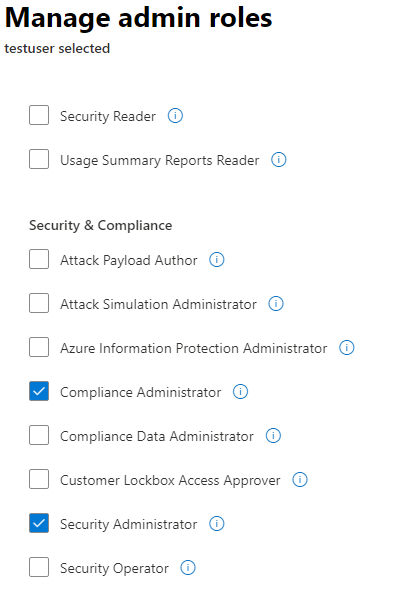View info for Attack Simulation Administrator
Image resolution: width=400 pixels, height=593 pixels.
click(x=276, y=303)
